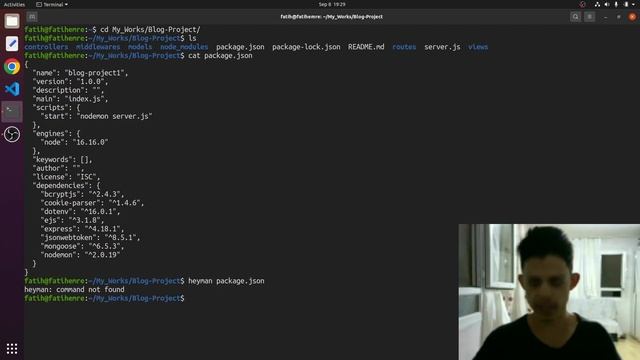Open the Terminal app menu in top bar
This screenshot has width=640, height=360.
tap(52, 4)
